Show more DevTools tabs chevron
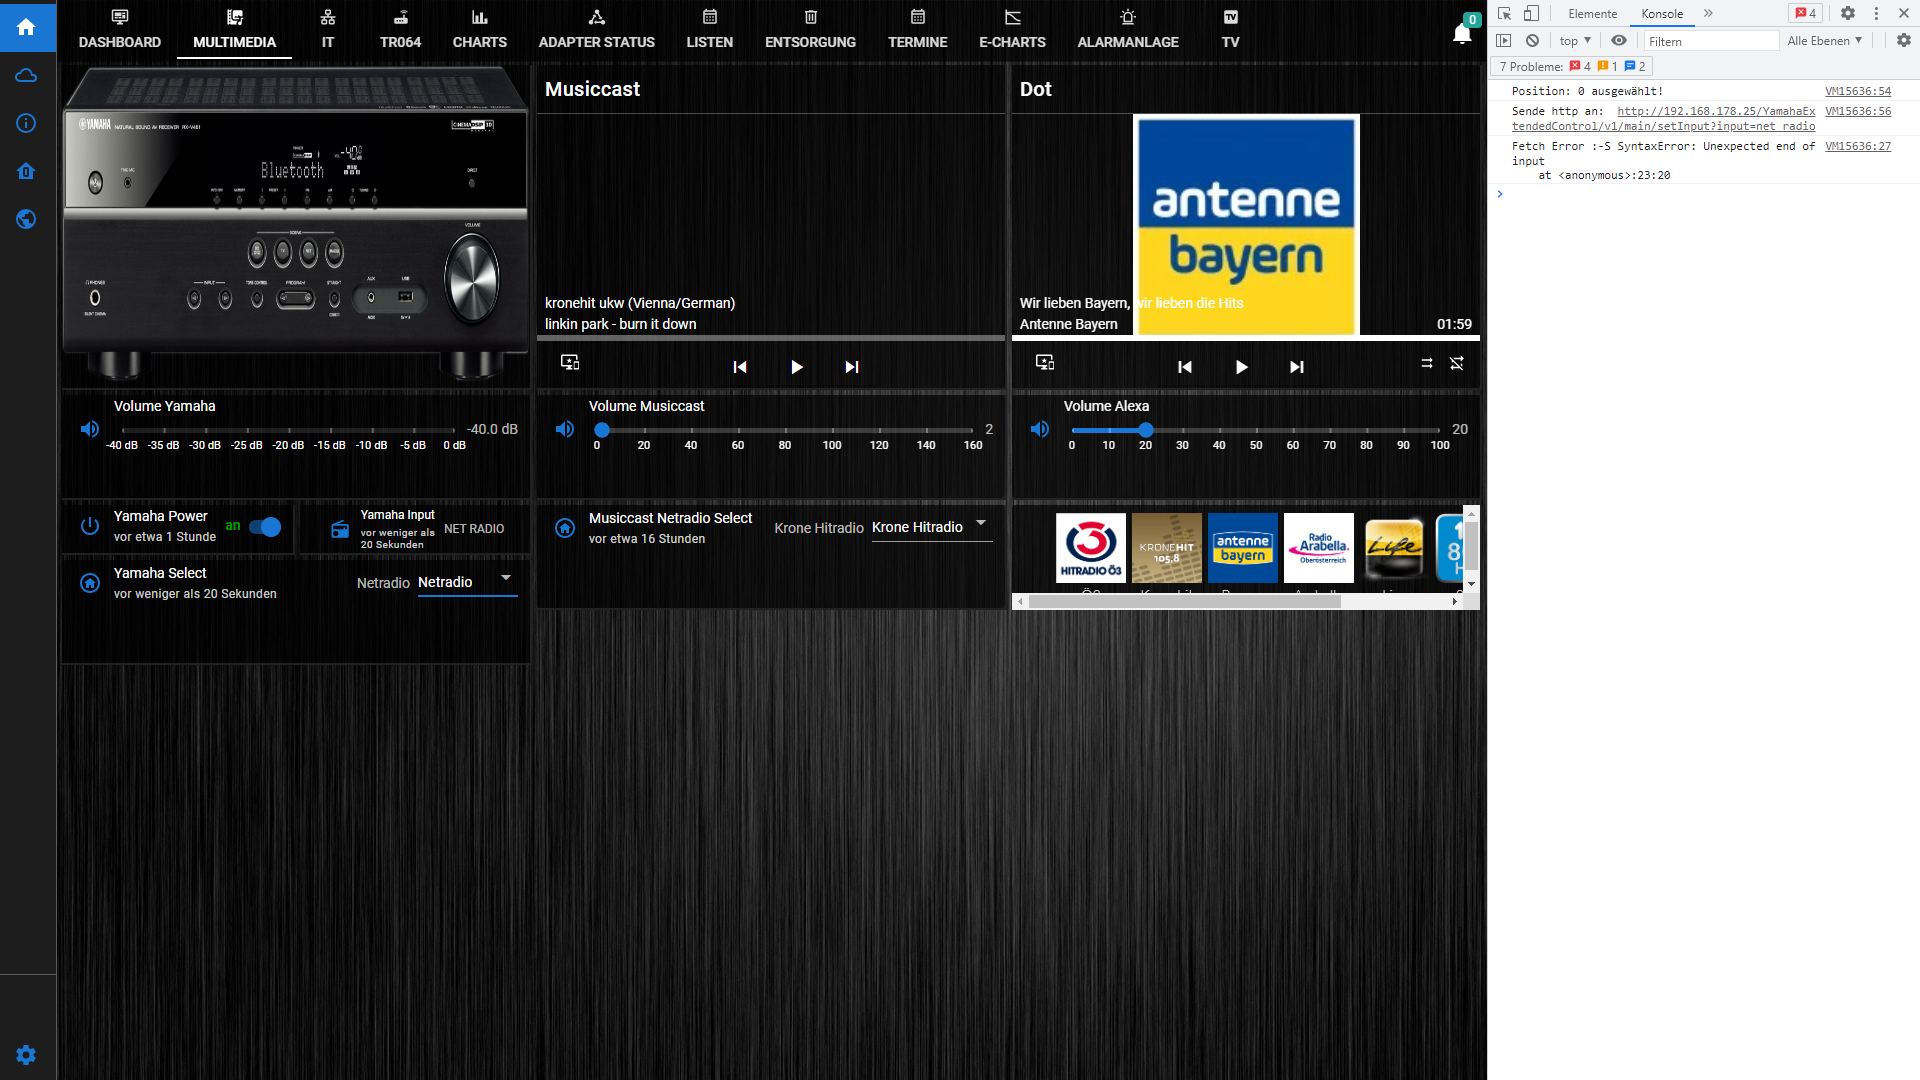This screenshot has width=1920, height=1080. pos(1708,13)
